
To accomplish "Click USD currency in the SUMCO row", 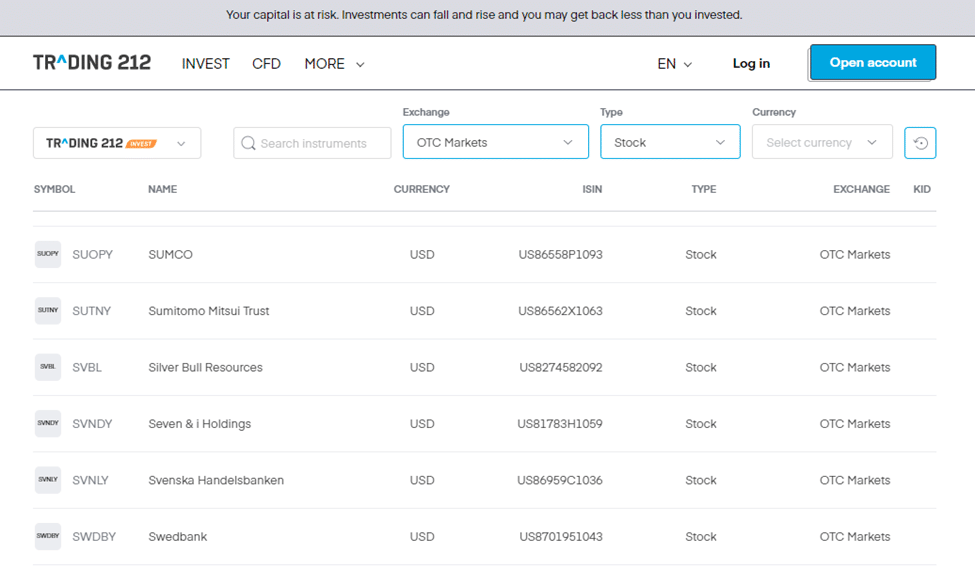I will point(422,254).
